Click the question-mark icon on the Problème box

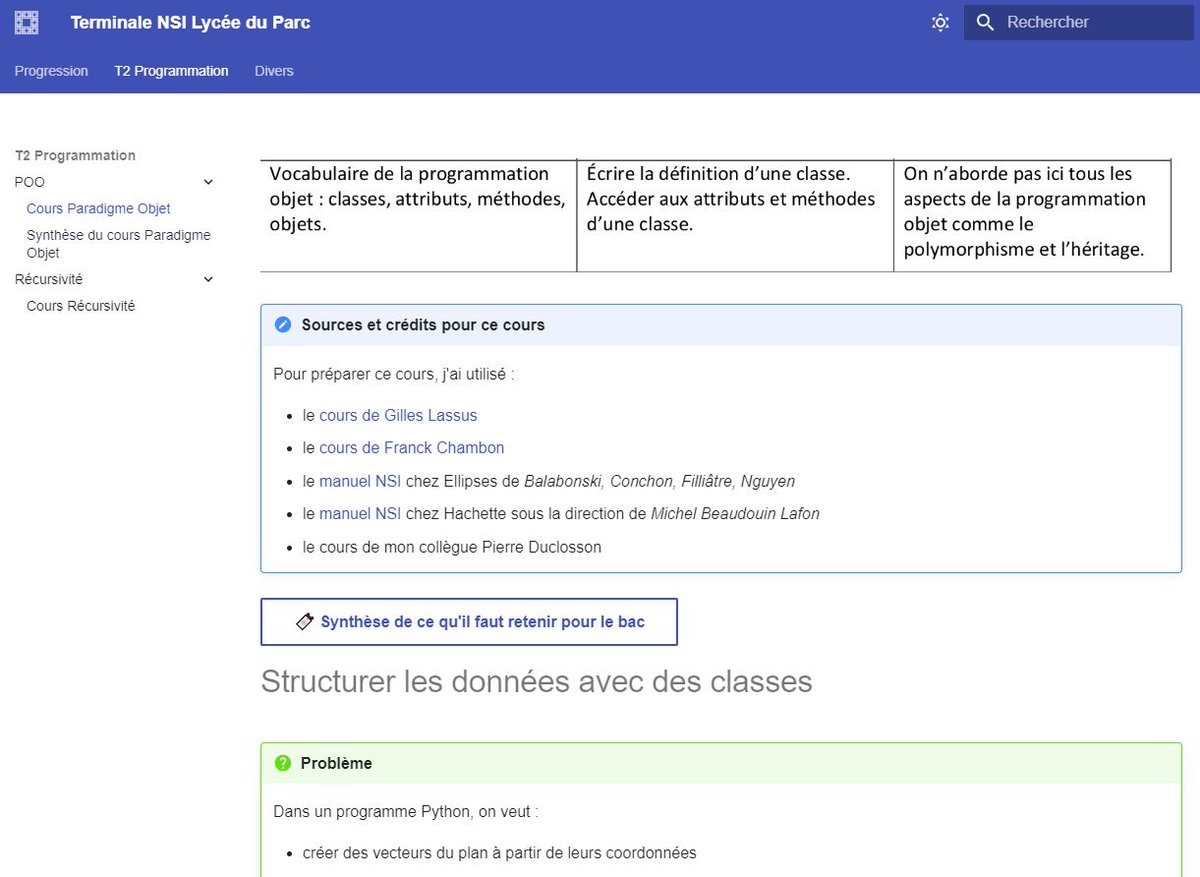(283, 763)
